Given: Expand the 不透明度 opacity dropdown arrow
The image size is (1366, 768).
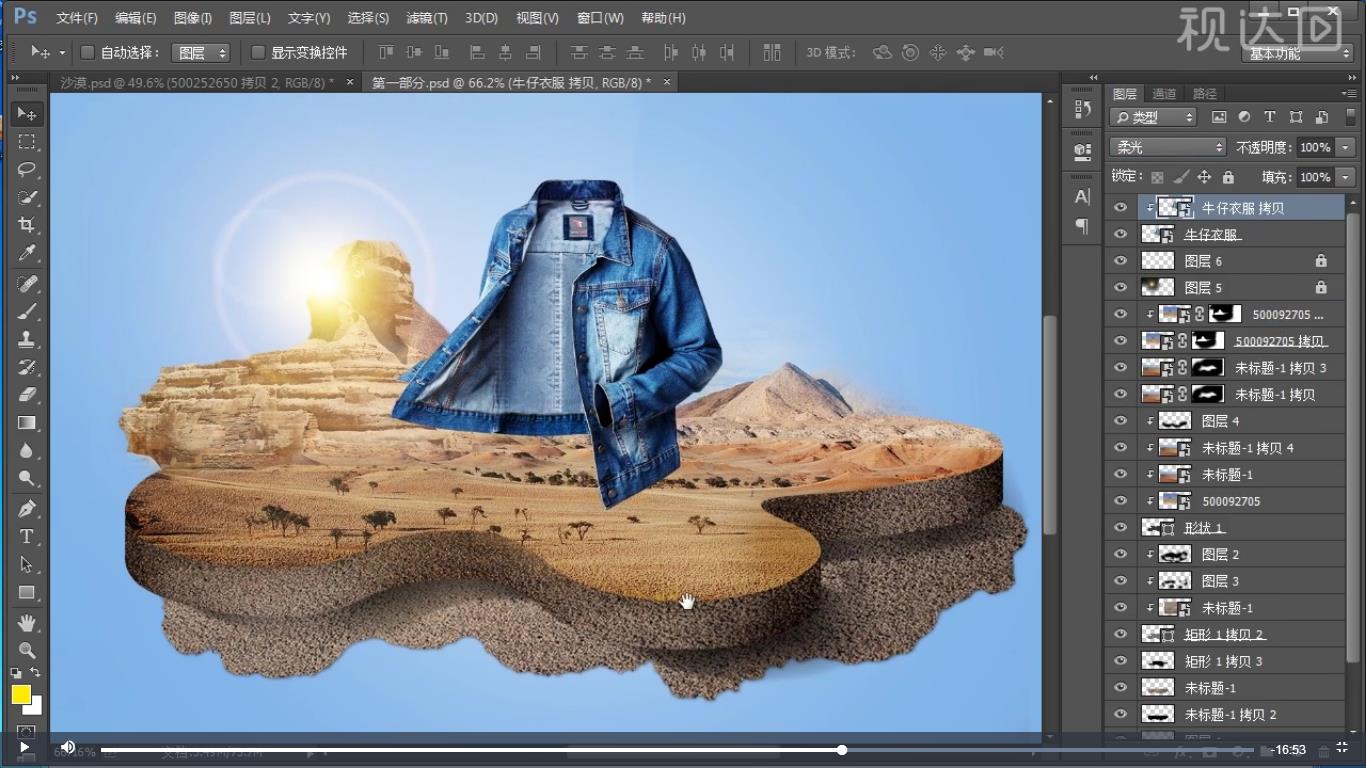Looking at the screenshot, I should (x=1345, y=147).
